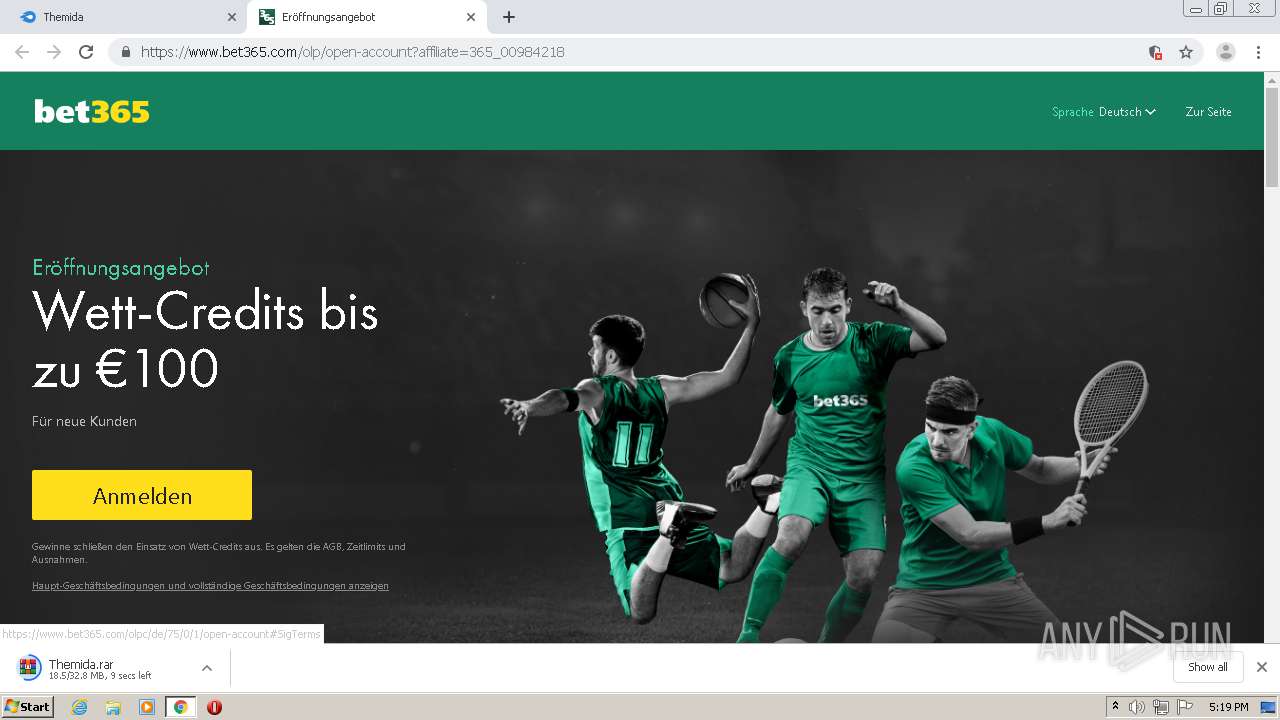Open the blocked content shield icon in address bar
Image resolution: width=1280 pixels, height=720 pixels.
(1155, 52)
